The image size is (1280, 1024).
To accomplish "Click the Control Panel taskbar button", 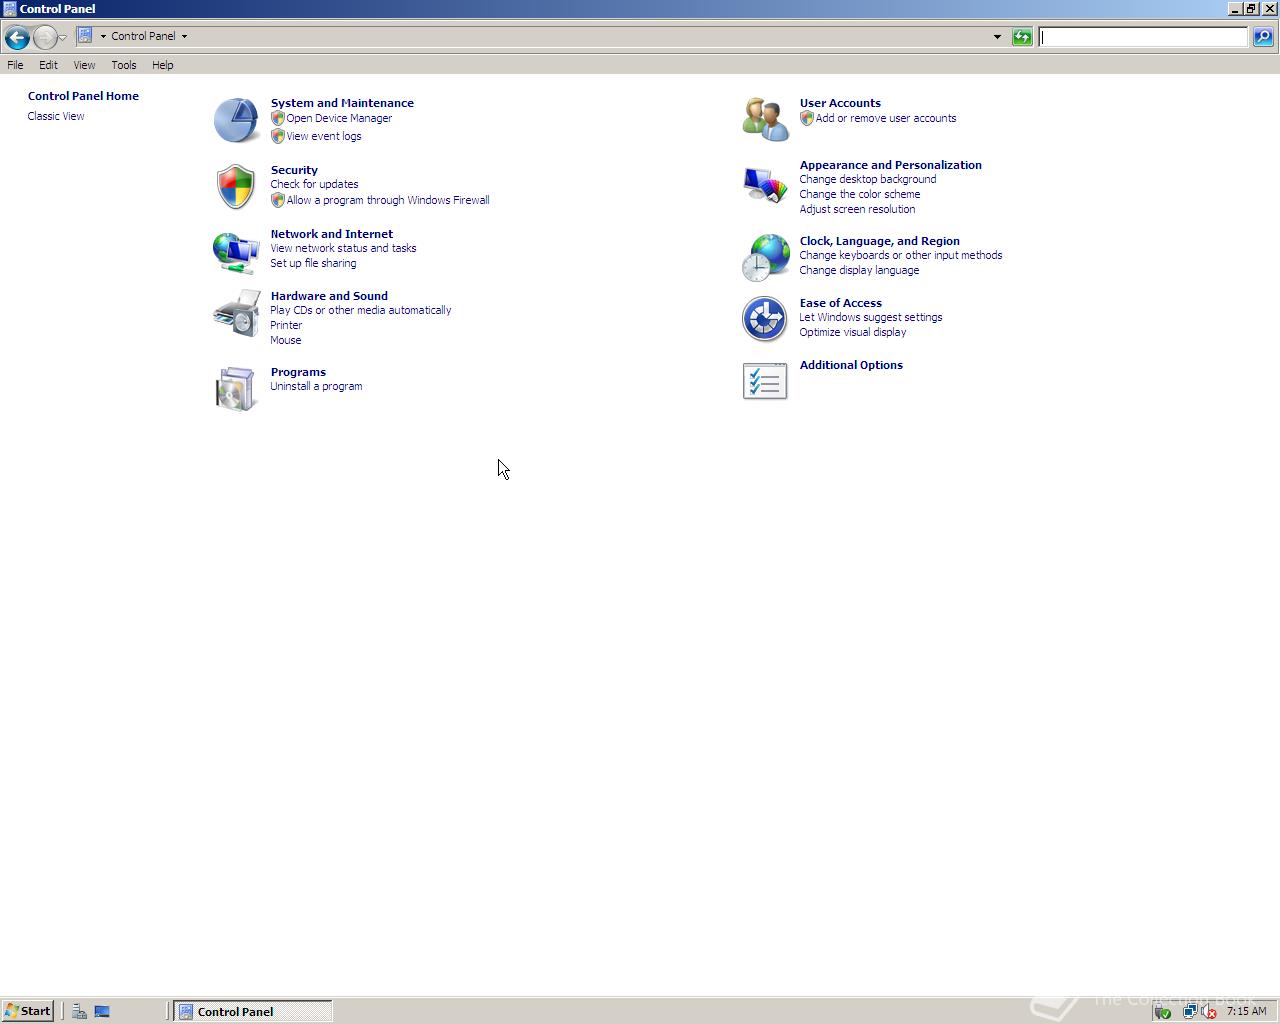I will (x=253, y=1011).
